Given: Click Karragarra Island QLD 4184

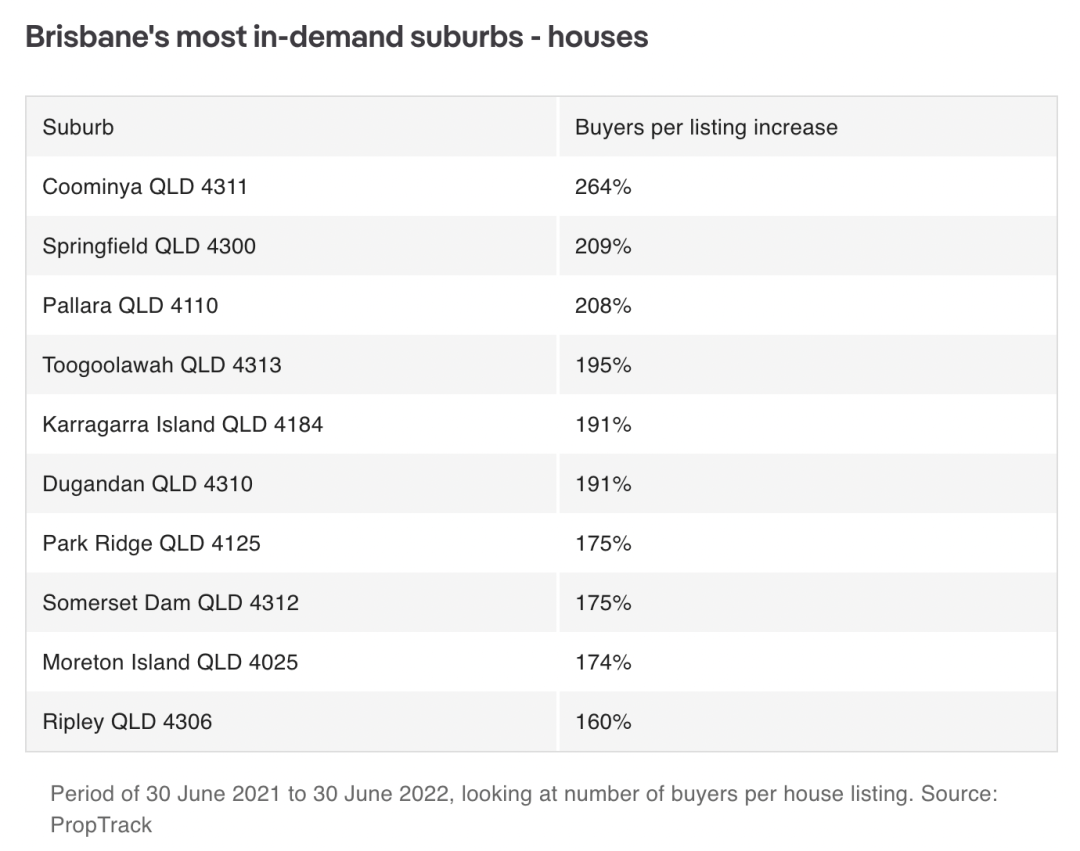Looking at the screenshot, I should (183, 424).
